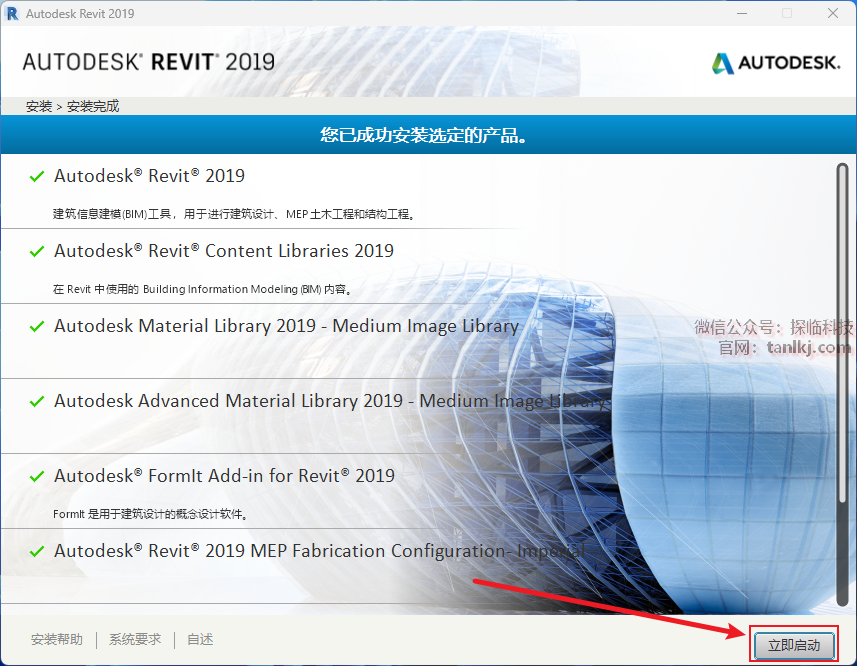This screenshot has height=666, width=857.
Task: Click the 安装 breadcrumb item
Action: (39, 106)
